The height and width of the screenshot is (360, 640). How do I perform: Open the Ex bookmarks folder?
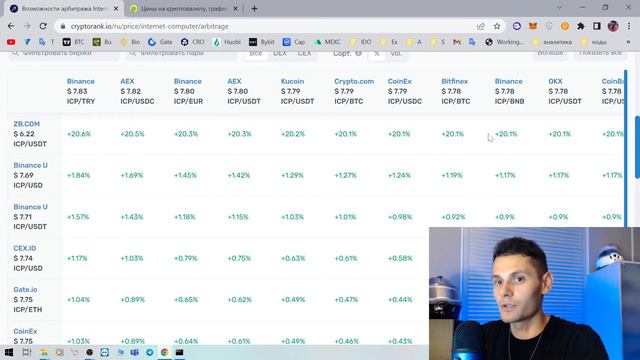[389, 42]
